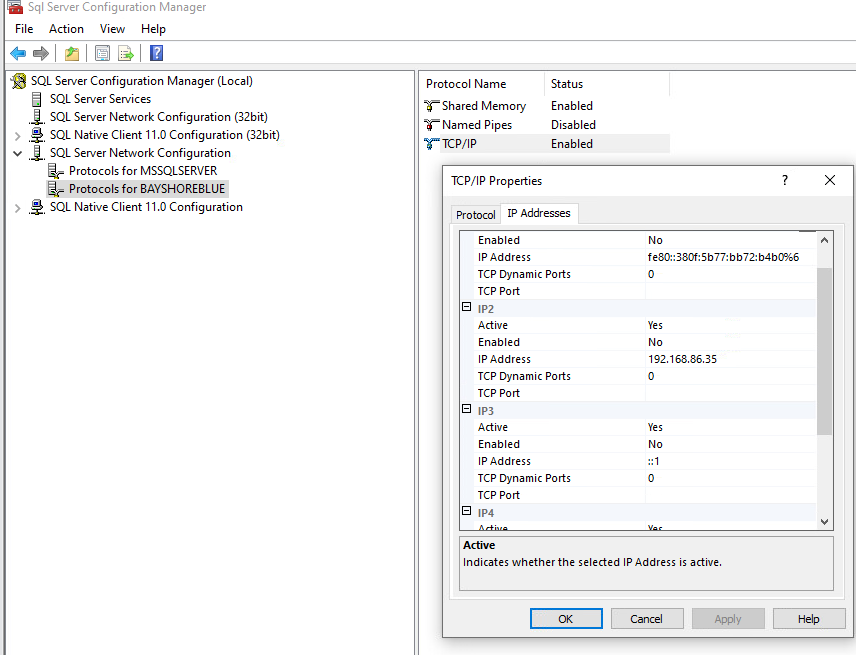This screenshot has height=655, width=856.
Task: Click Cancel in TCP/IP Properties
Action: tap(646, 619)
